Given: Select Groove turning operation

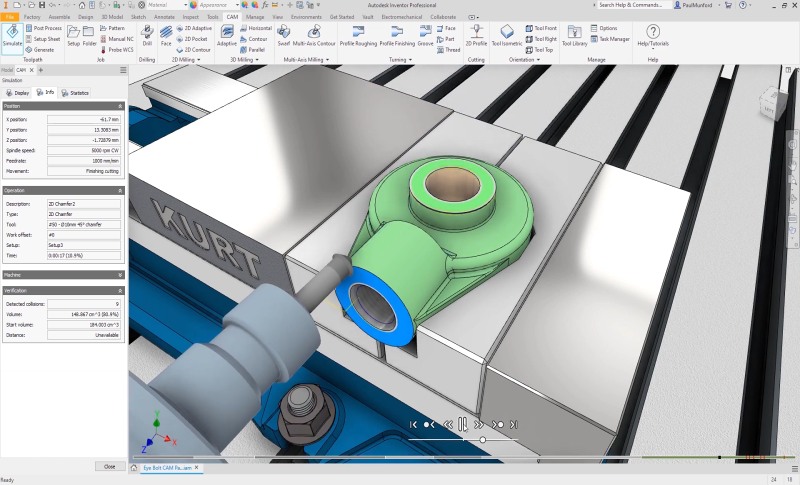Looking at the screenshot, I should coord(425,36).
